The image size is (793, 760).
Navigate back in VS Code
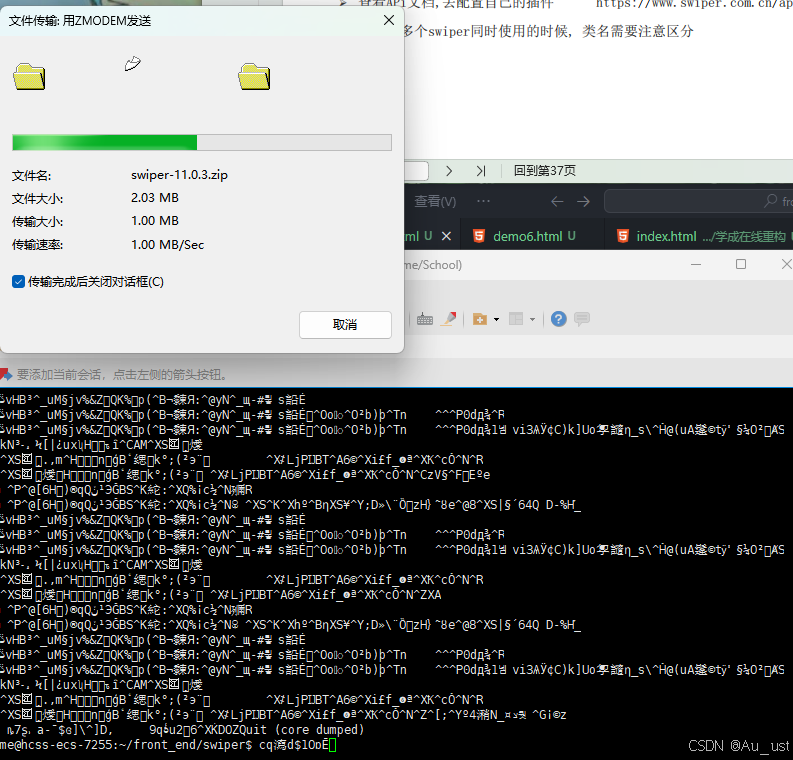pos(557,201)
